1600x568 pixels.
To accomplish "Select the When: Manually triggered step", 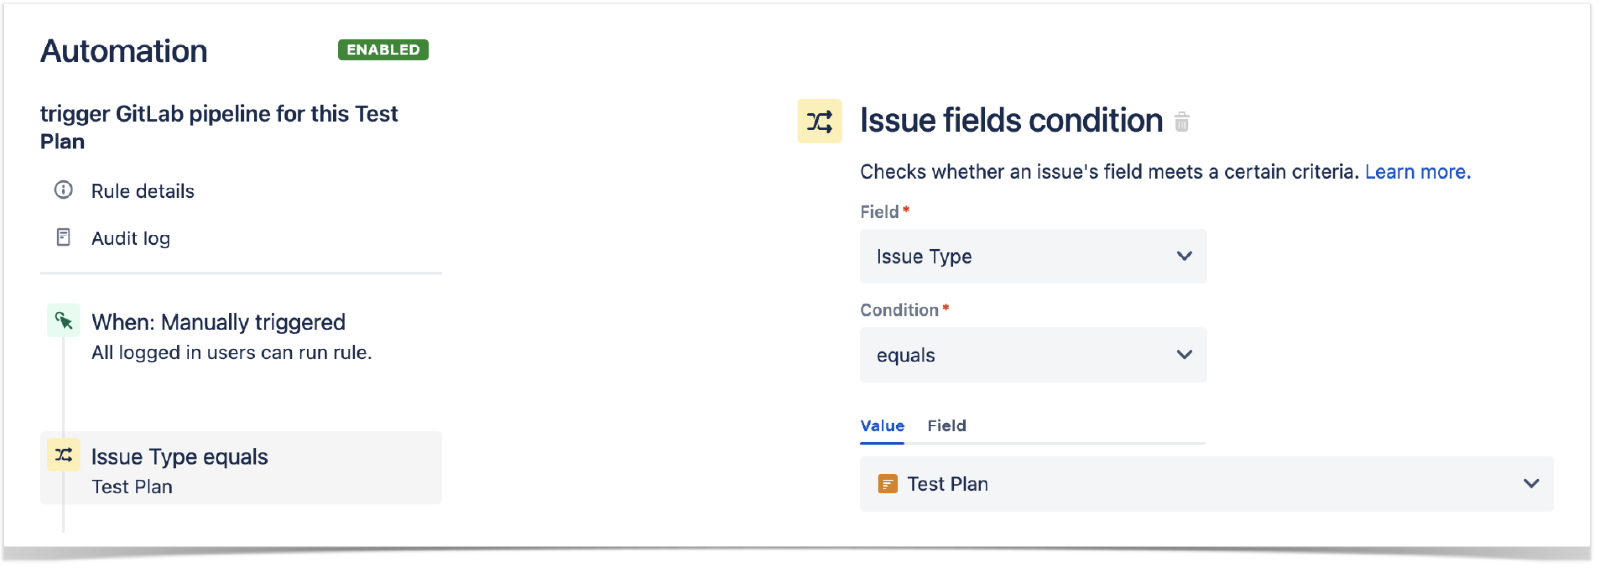I will click(x=218, y=322).
